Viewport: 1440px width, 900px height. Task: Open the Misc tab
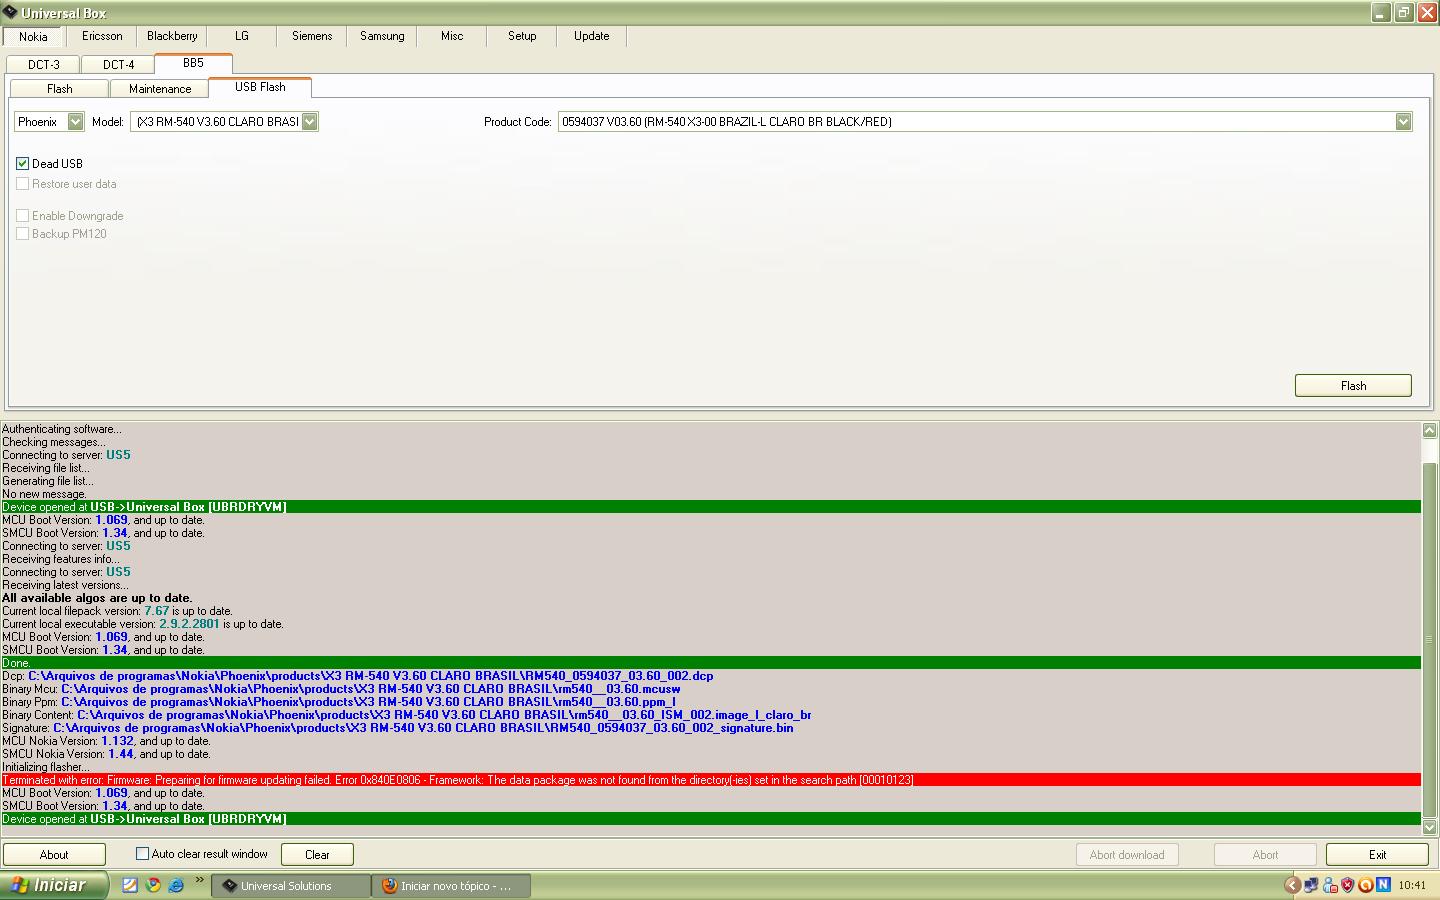tap(452, 36)
